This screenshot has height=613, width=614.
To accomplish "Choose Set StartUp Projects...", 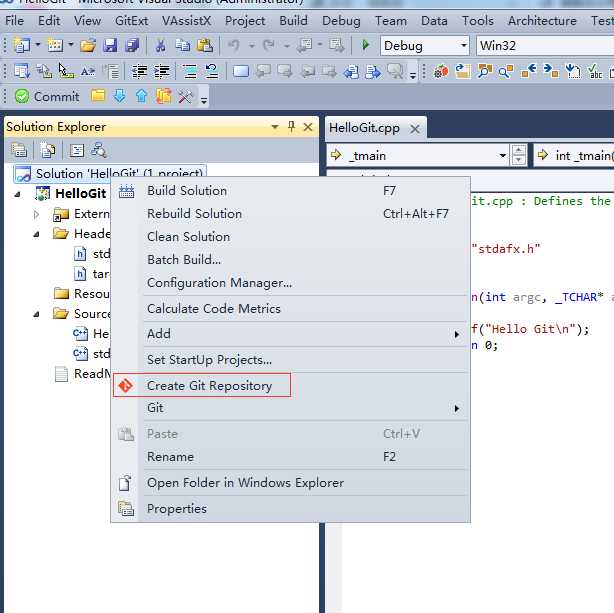I will tap(291, 360).
